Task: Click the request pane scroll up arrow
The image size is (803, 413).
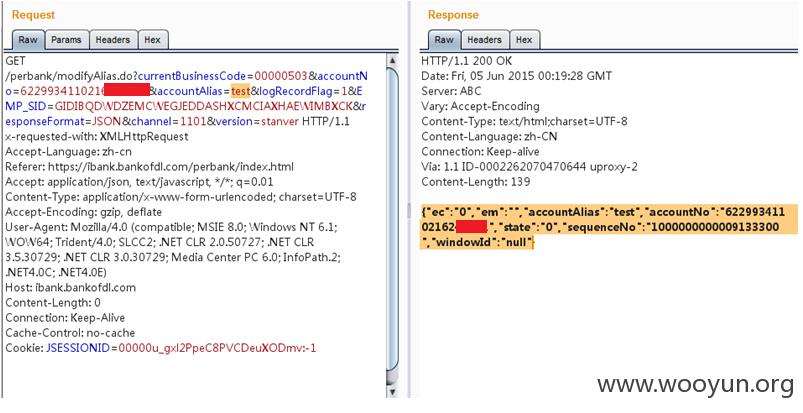Action: click(x=393, y=60)
